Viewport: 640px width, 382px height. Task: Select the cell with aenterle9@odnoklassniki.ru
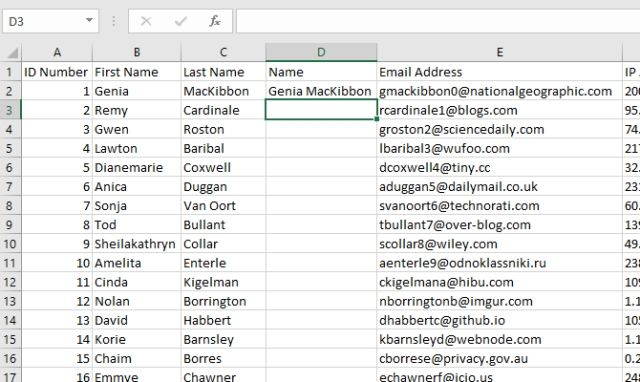click(500, 263)
